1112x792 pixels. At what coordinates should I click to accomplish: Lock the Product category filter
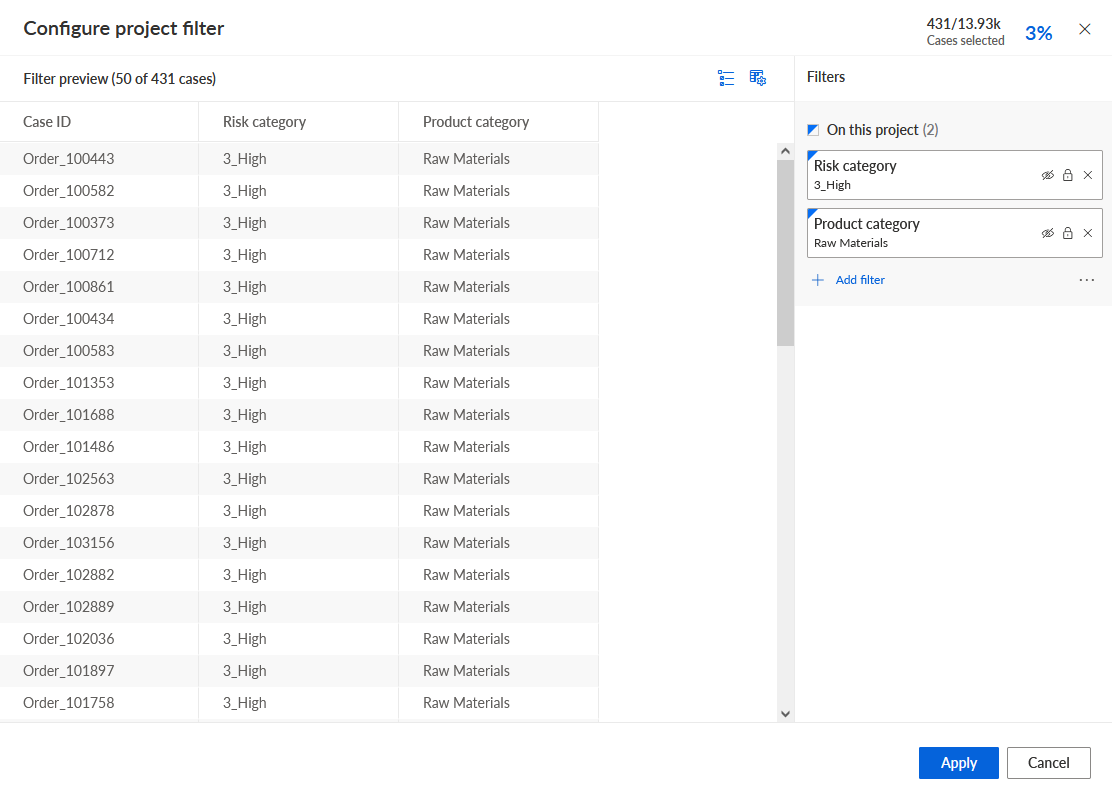click(1067, 233)
